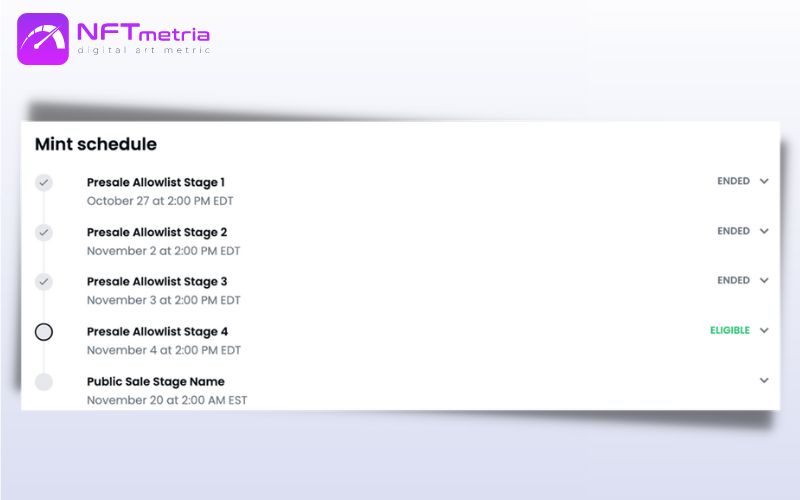The image size is (800, 500).
Task: Click ENDED status for Stage 1
Action: click(x=733, y=181)
